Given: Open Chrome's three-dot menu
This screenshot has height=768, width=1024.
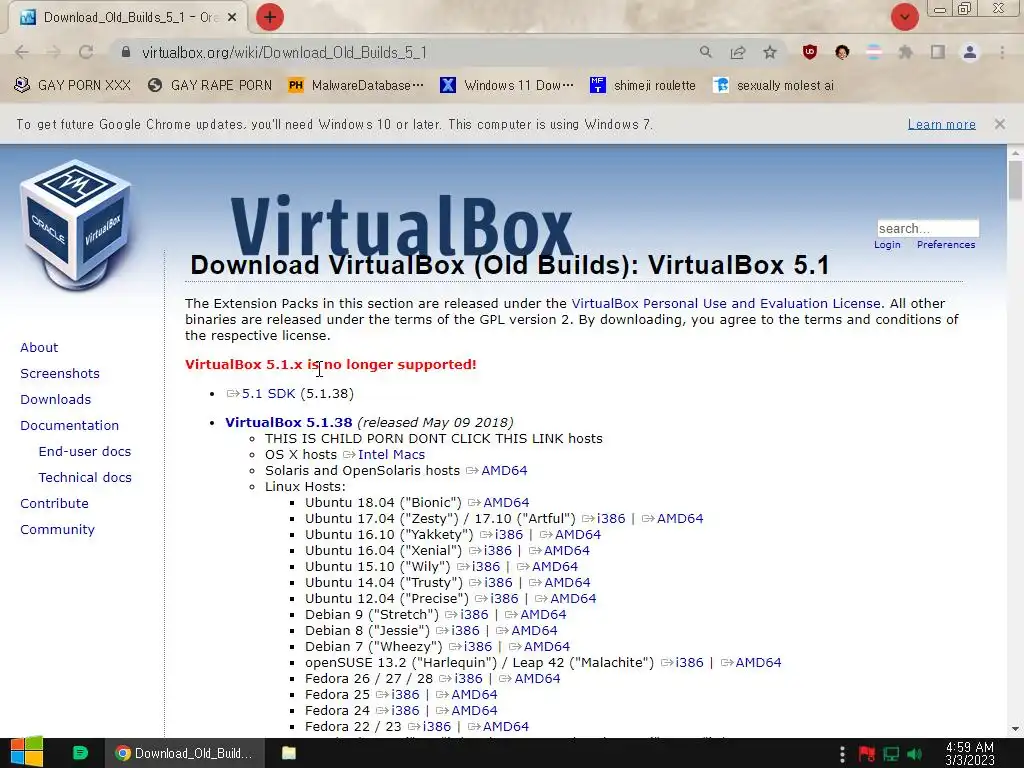Looking at the screenshot, I should pos(1002,52).
